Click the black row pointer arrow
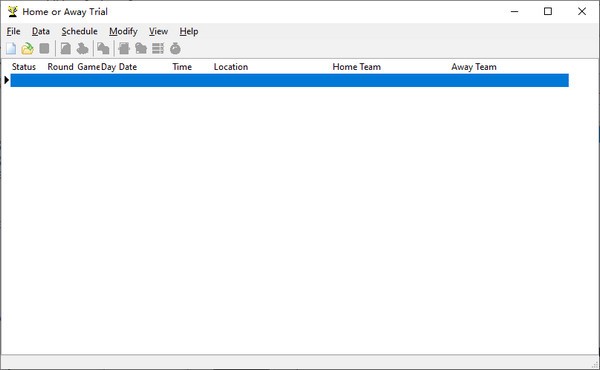 tap(7, 80)
